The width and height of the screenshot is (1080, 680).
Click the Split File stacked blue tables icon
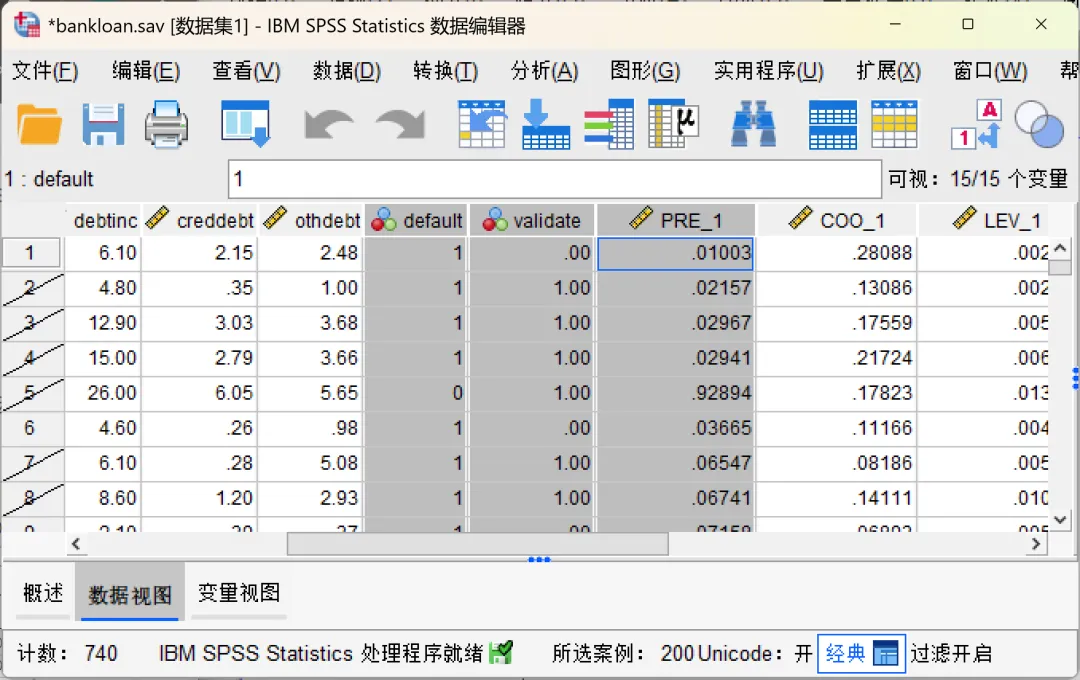tap(833, 125)
